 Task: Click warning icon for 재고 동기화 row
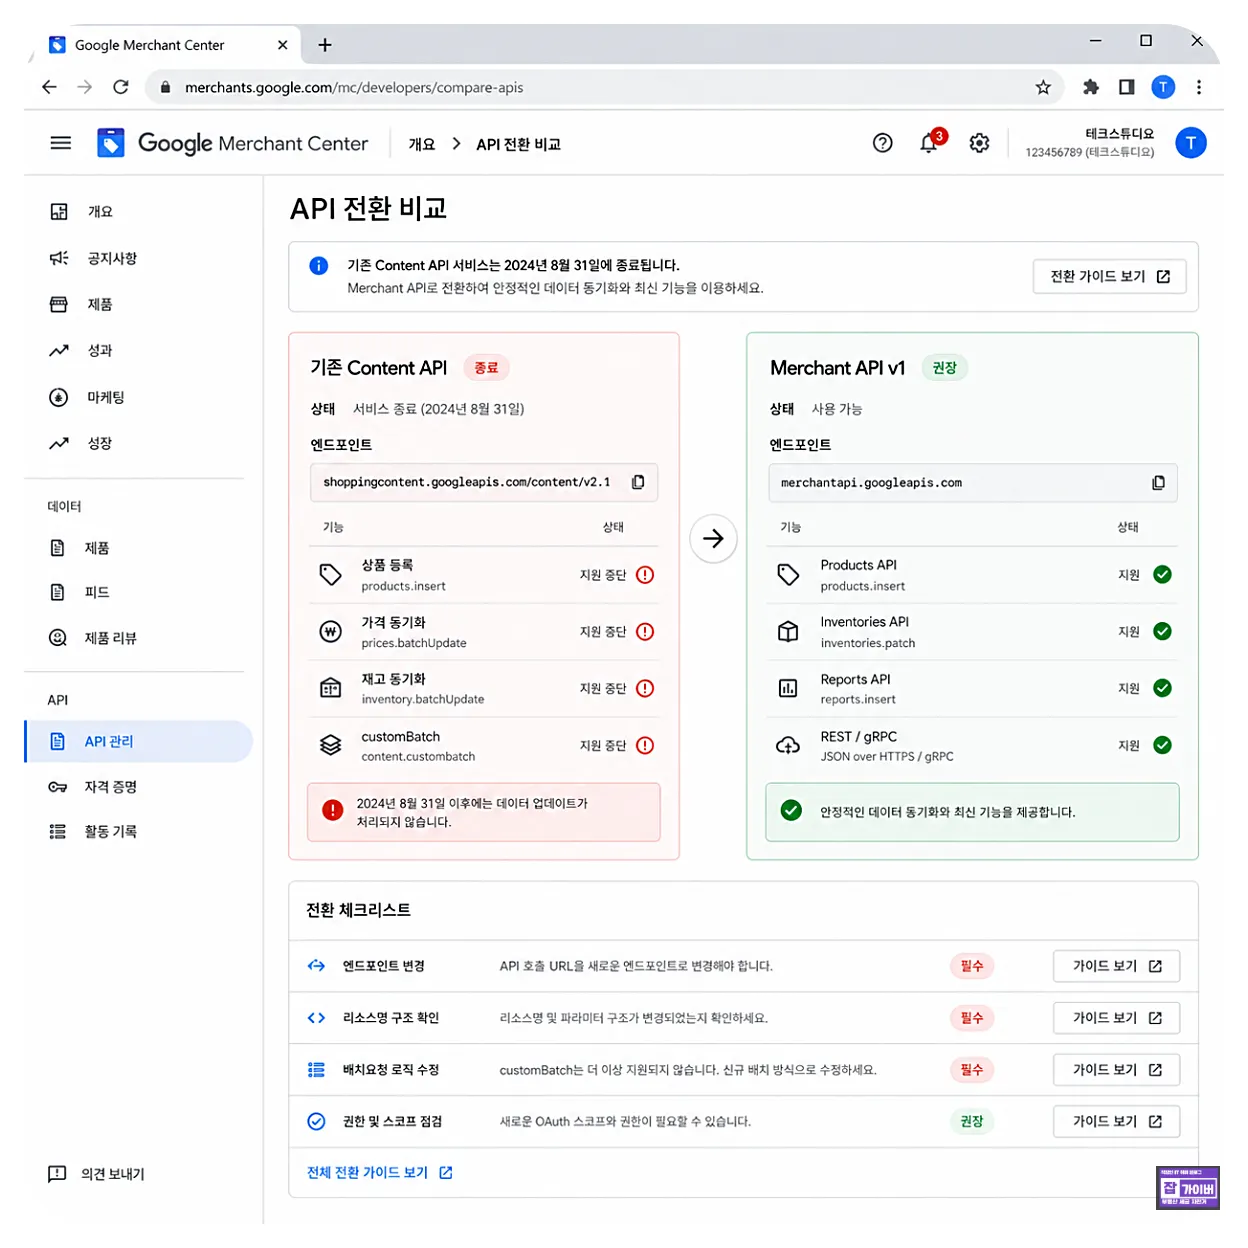point(645,688)
